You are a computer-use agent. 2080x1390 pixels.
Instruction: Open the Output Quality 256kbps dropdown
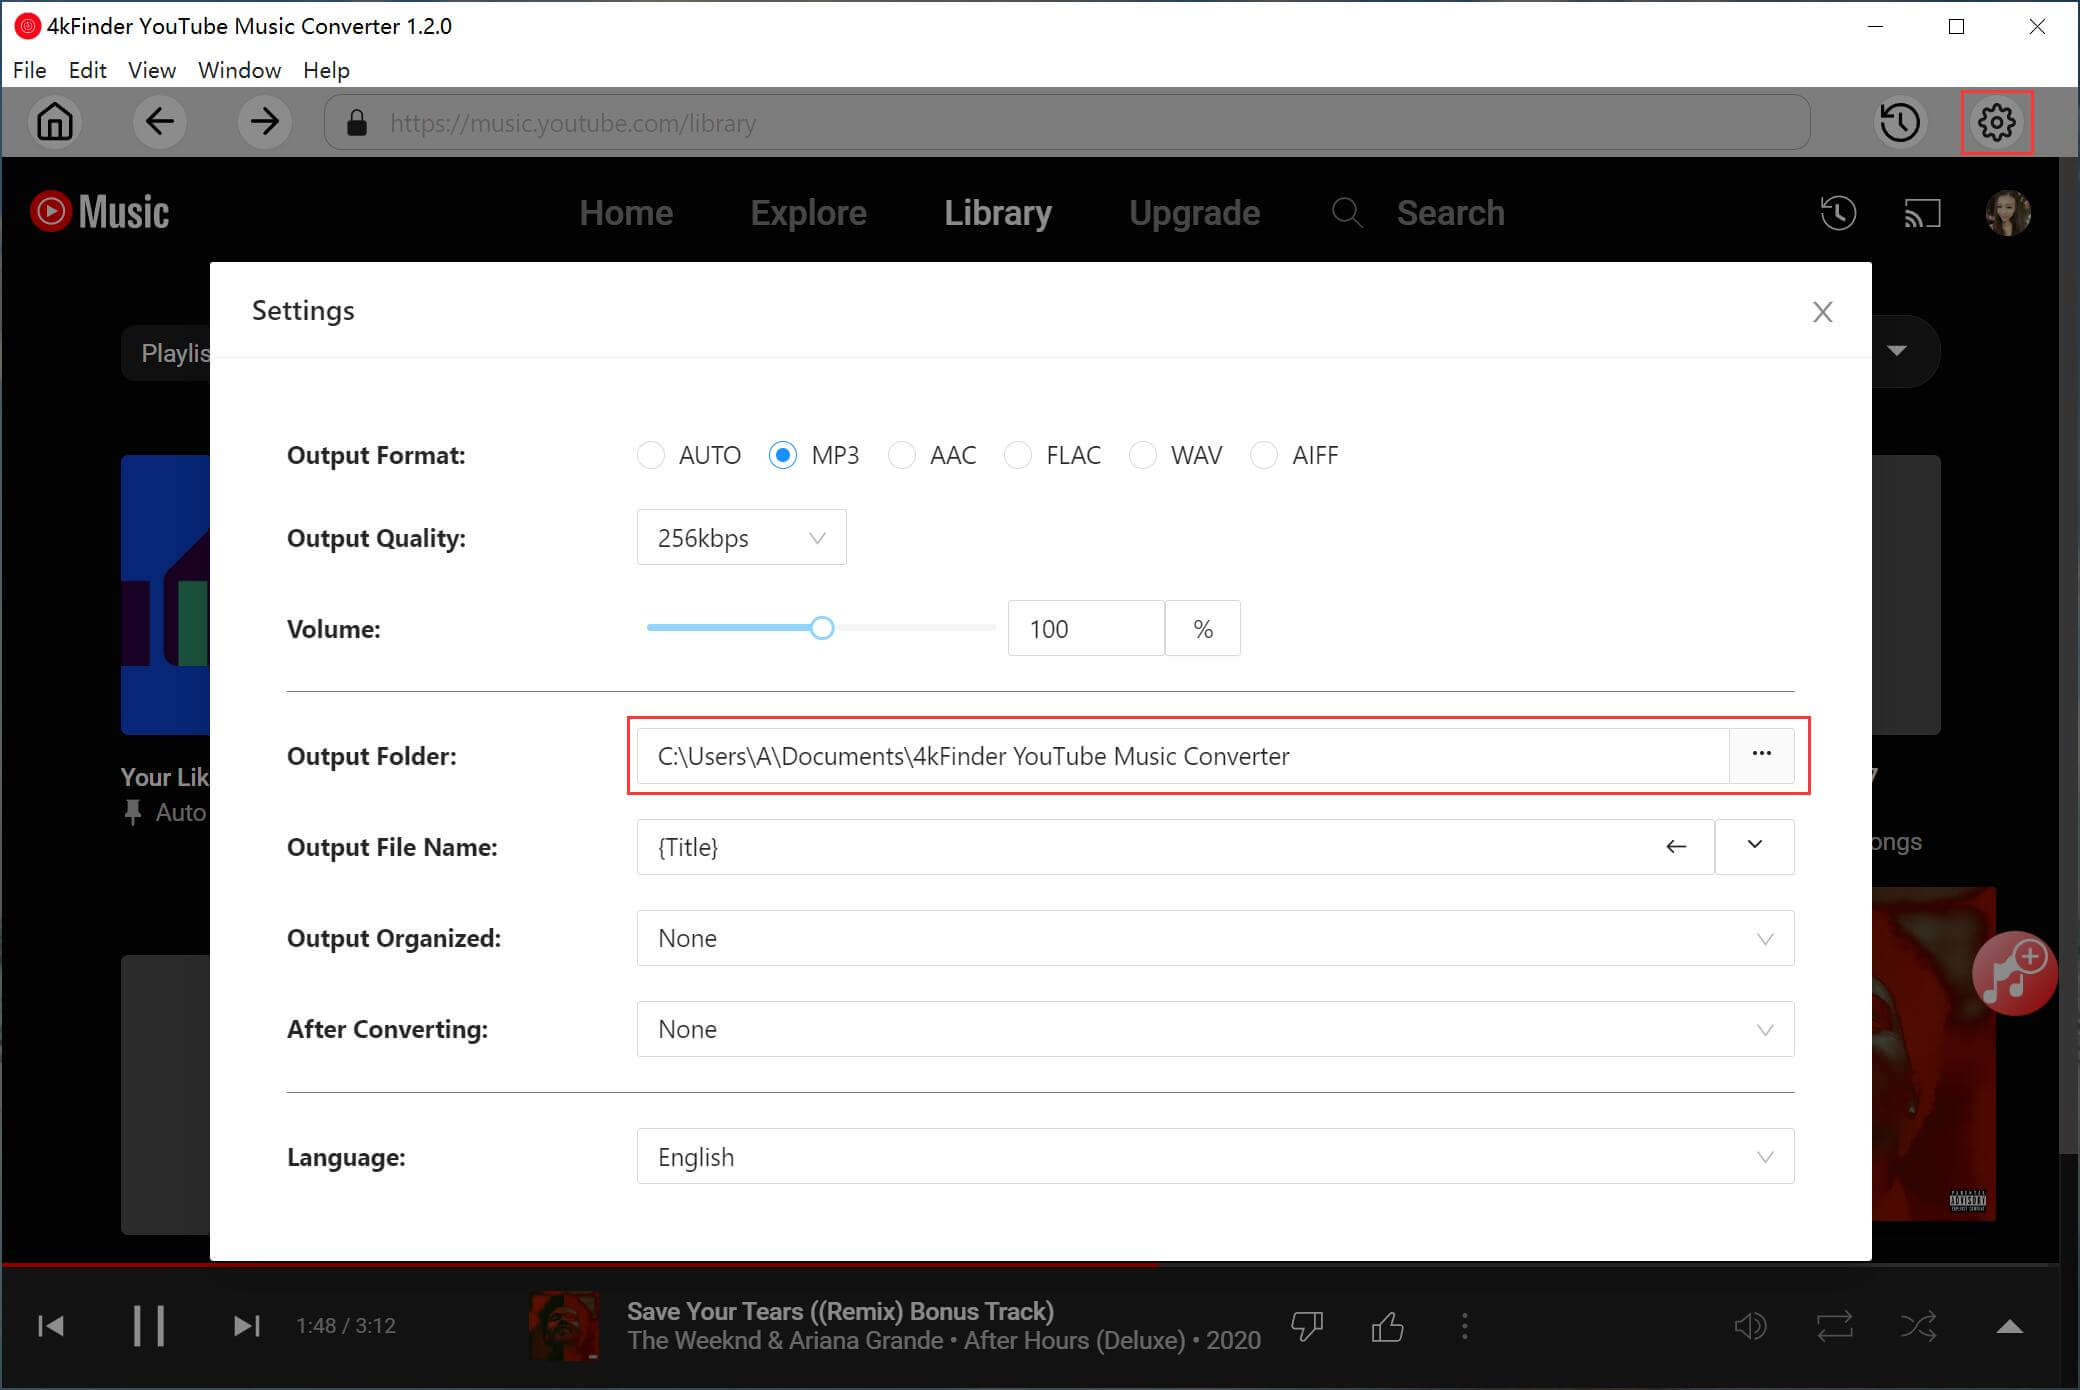(741, 538)
